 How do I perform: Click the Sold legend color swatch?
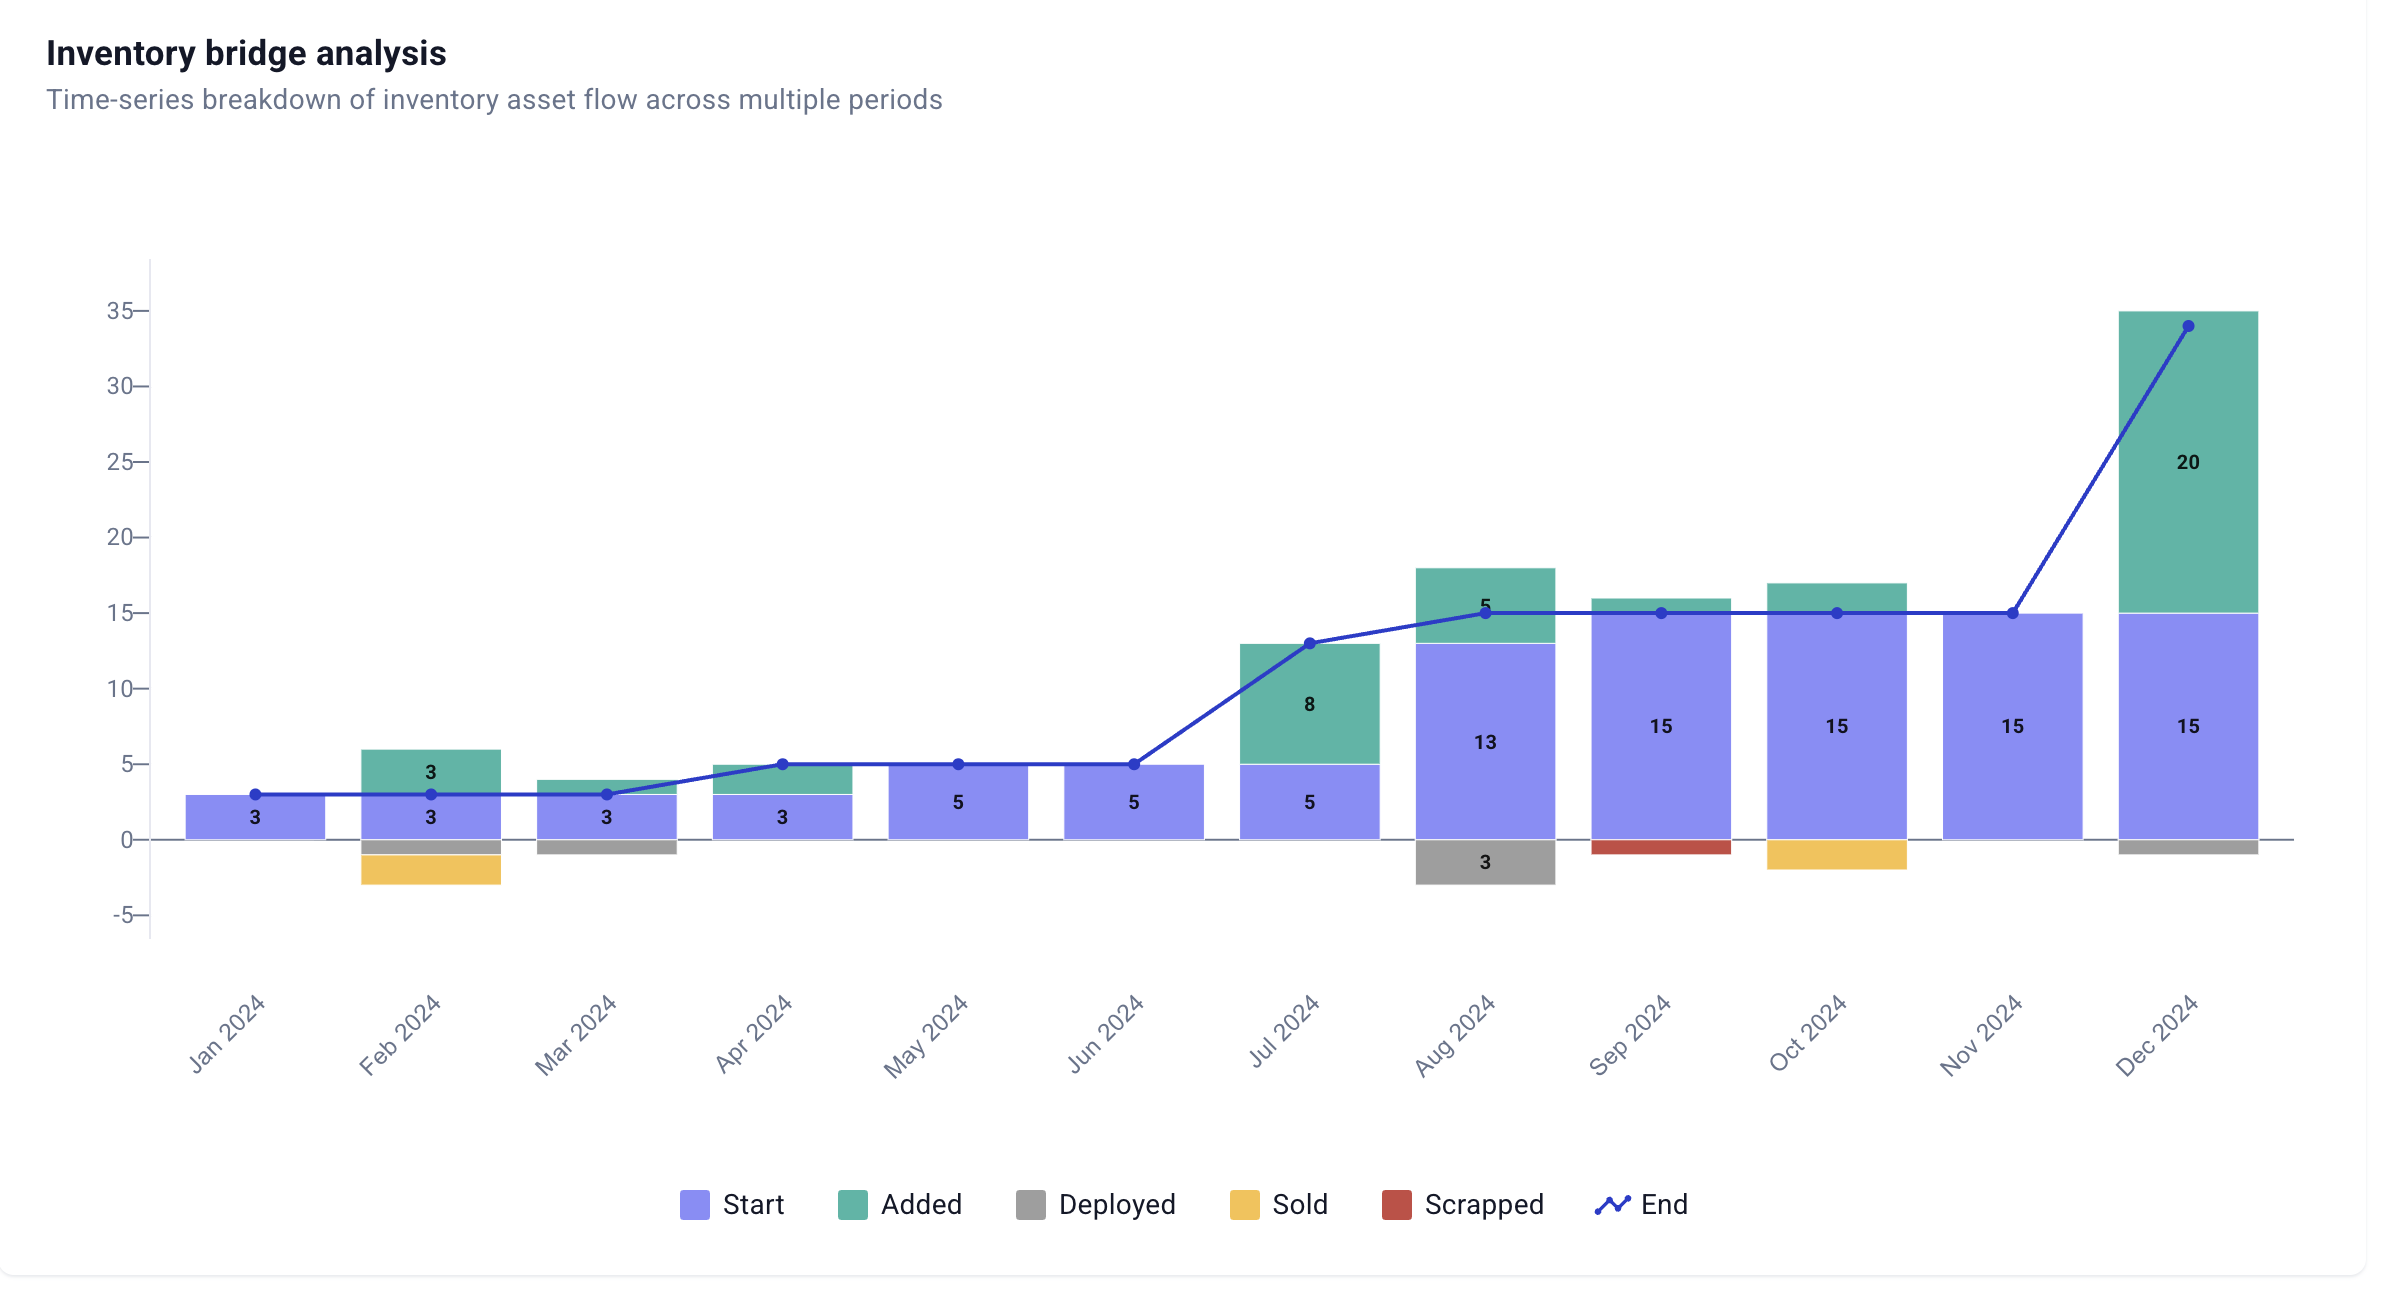1244,1205
